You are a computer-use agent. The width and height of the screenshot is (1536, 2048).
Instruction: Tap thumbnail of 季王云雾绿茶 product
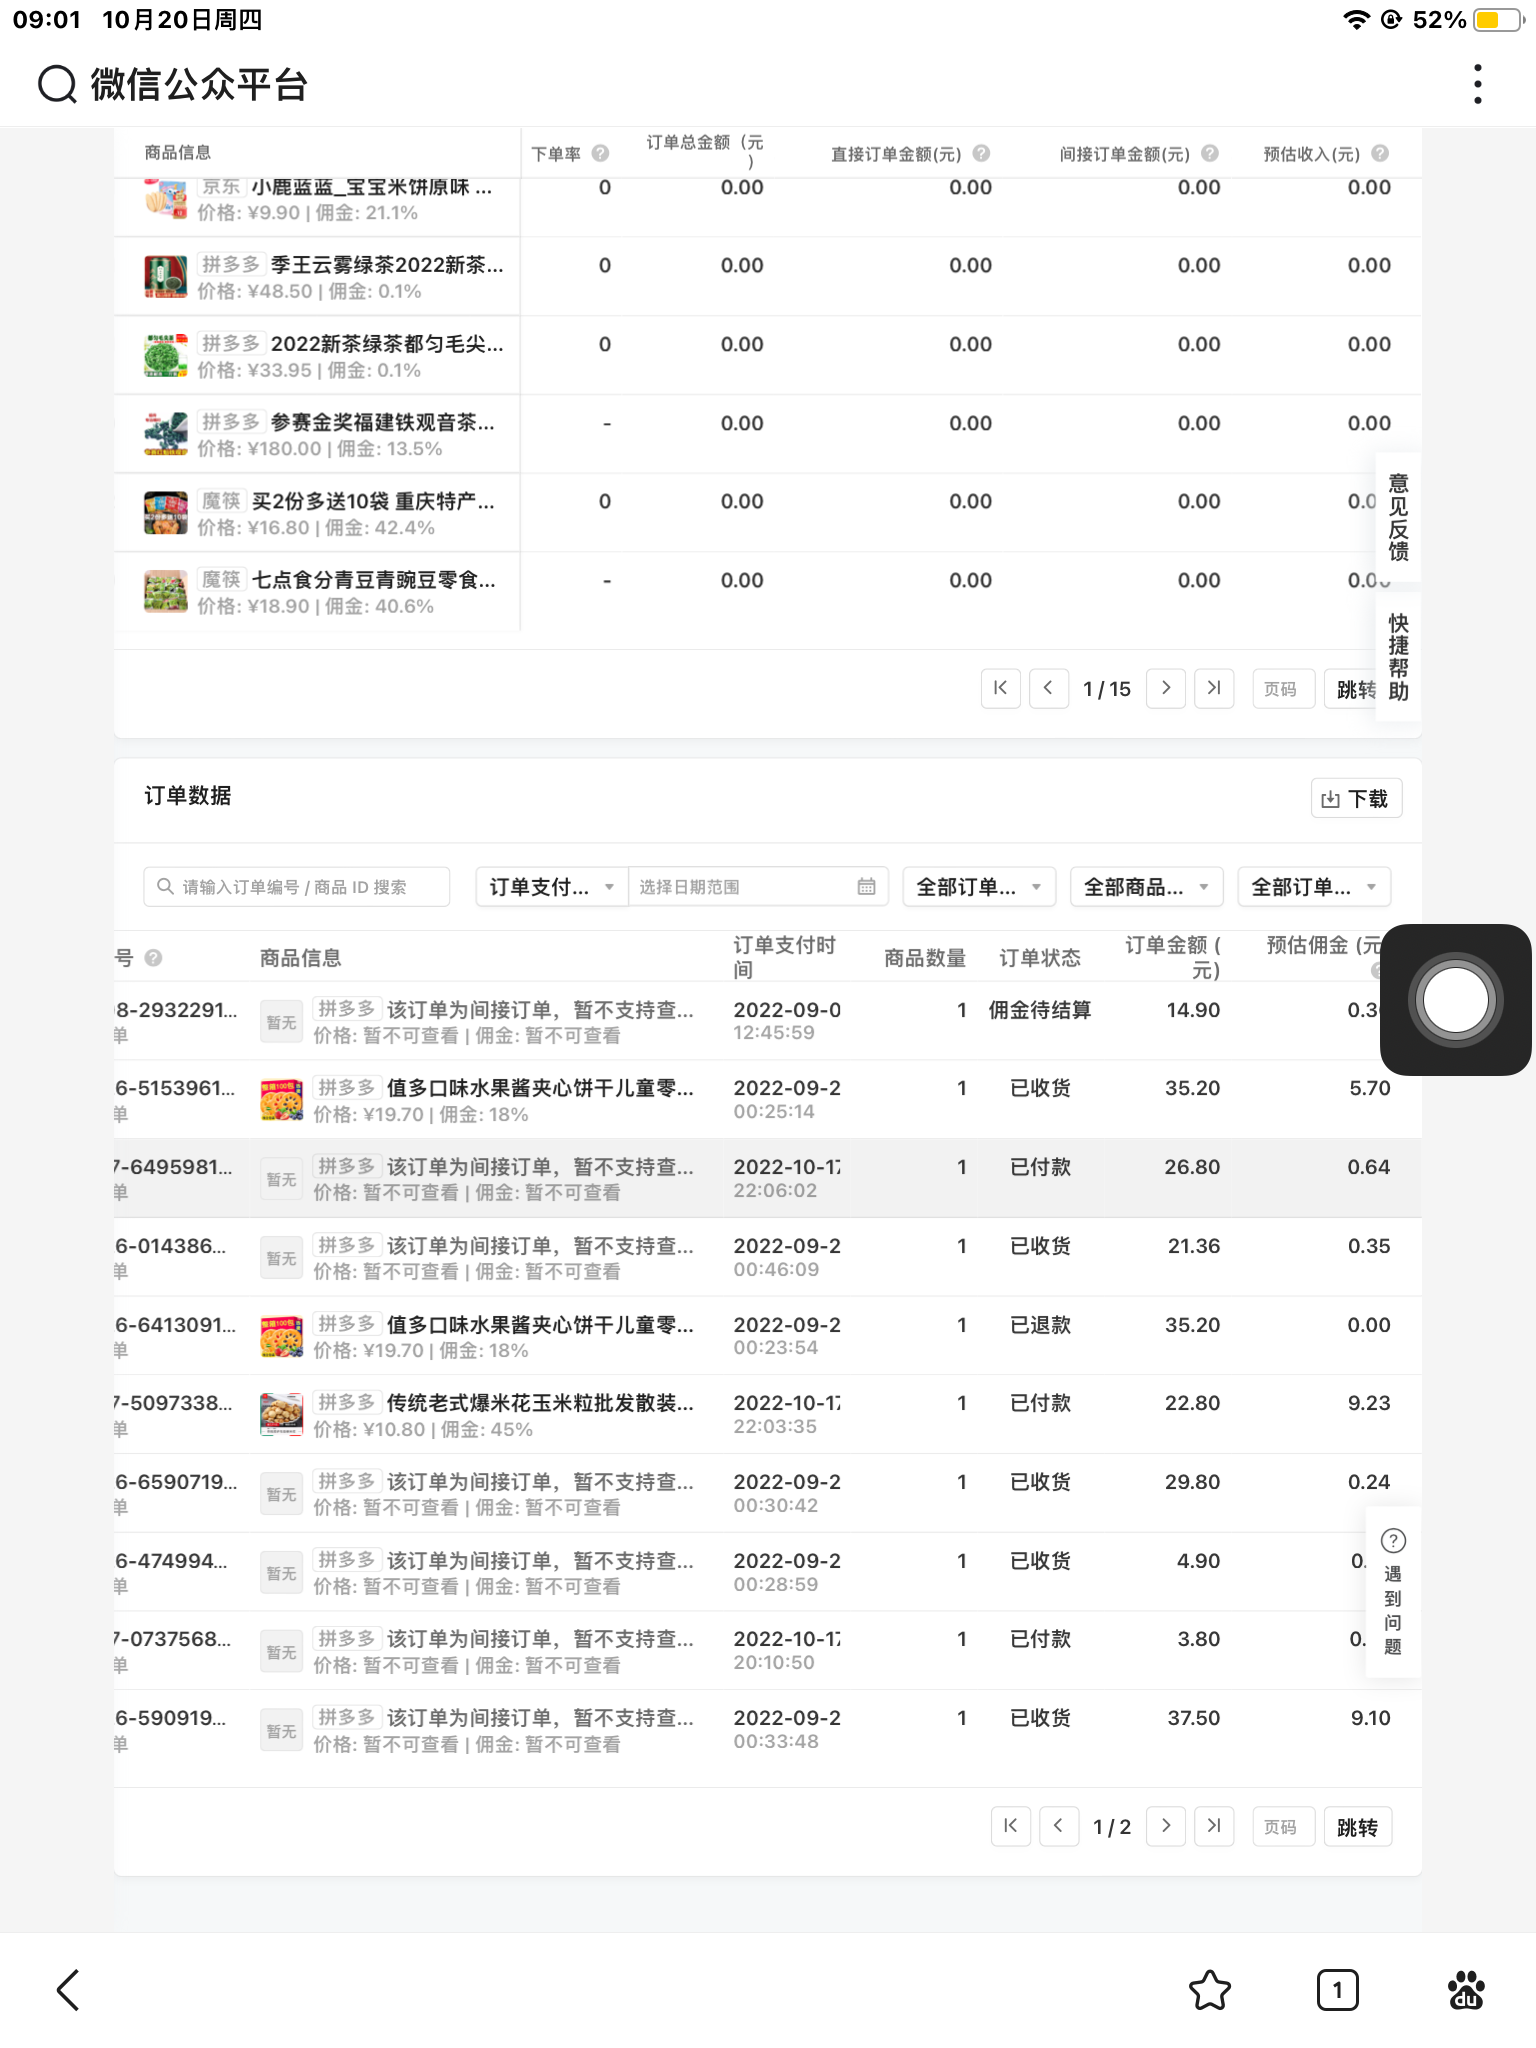point(166,276)
